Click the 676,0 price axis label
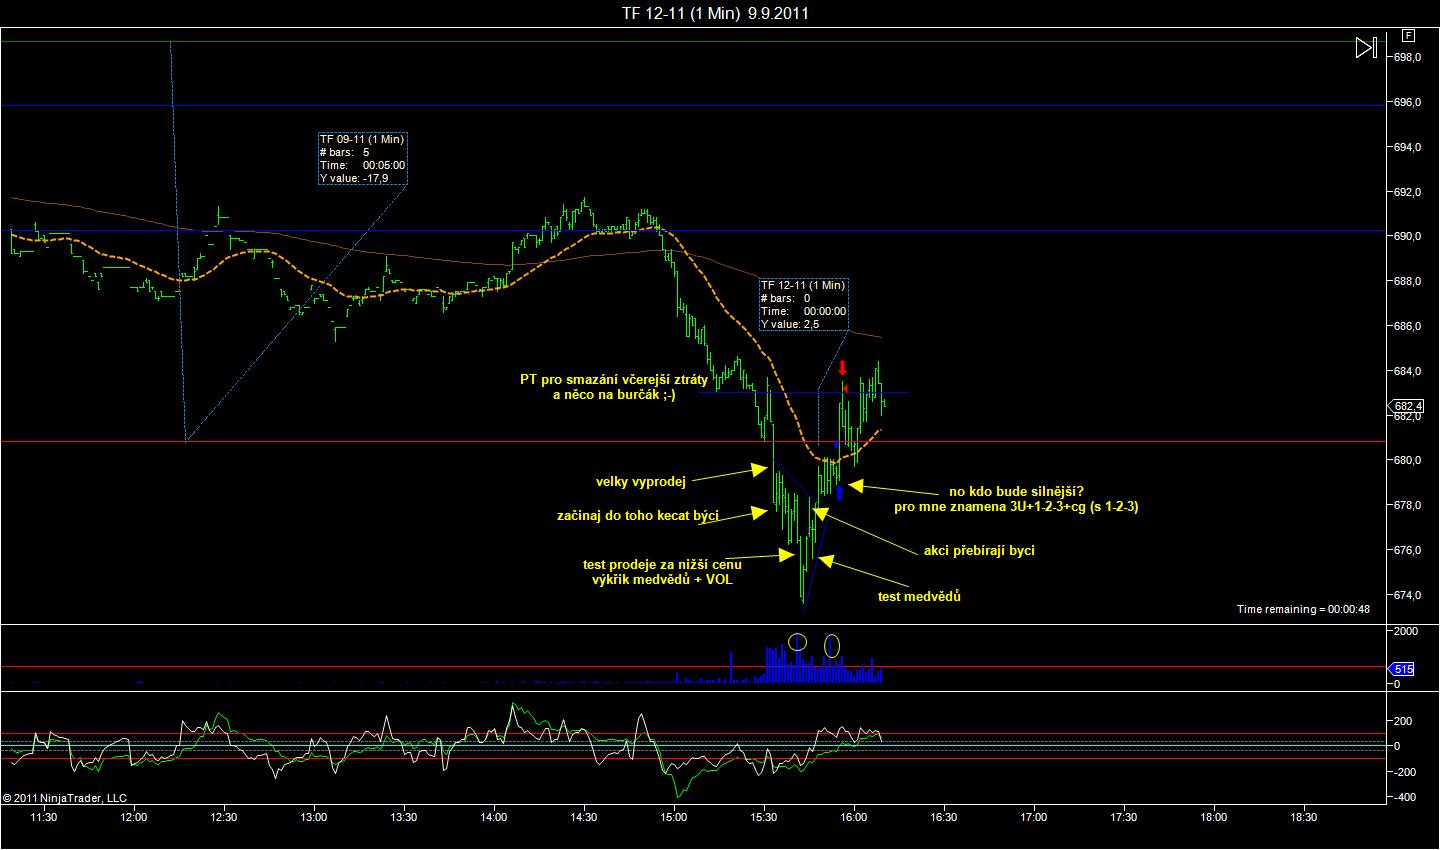The image size is (1440, 850). (x=1408, y=551)
